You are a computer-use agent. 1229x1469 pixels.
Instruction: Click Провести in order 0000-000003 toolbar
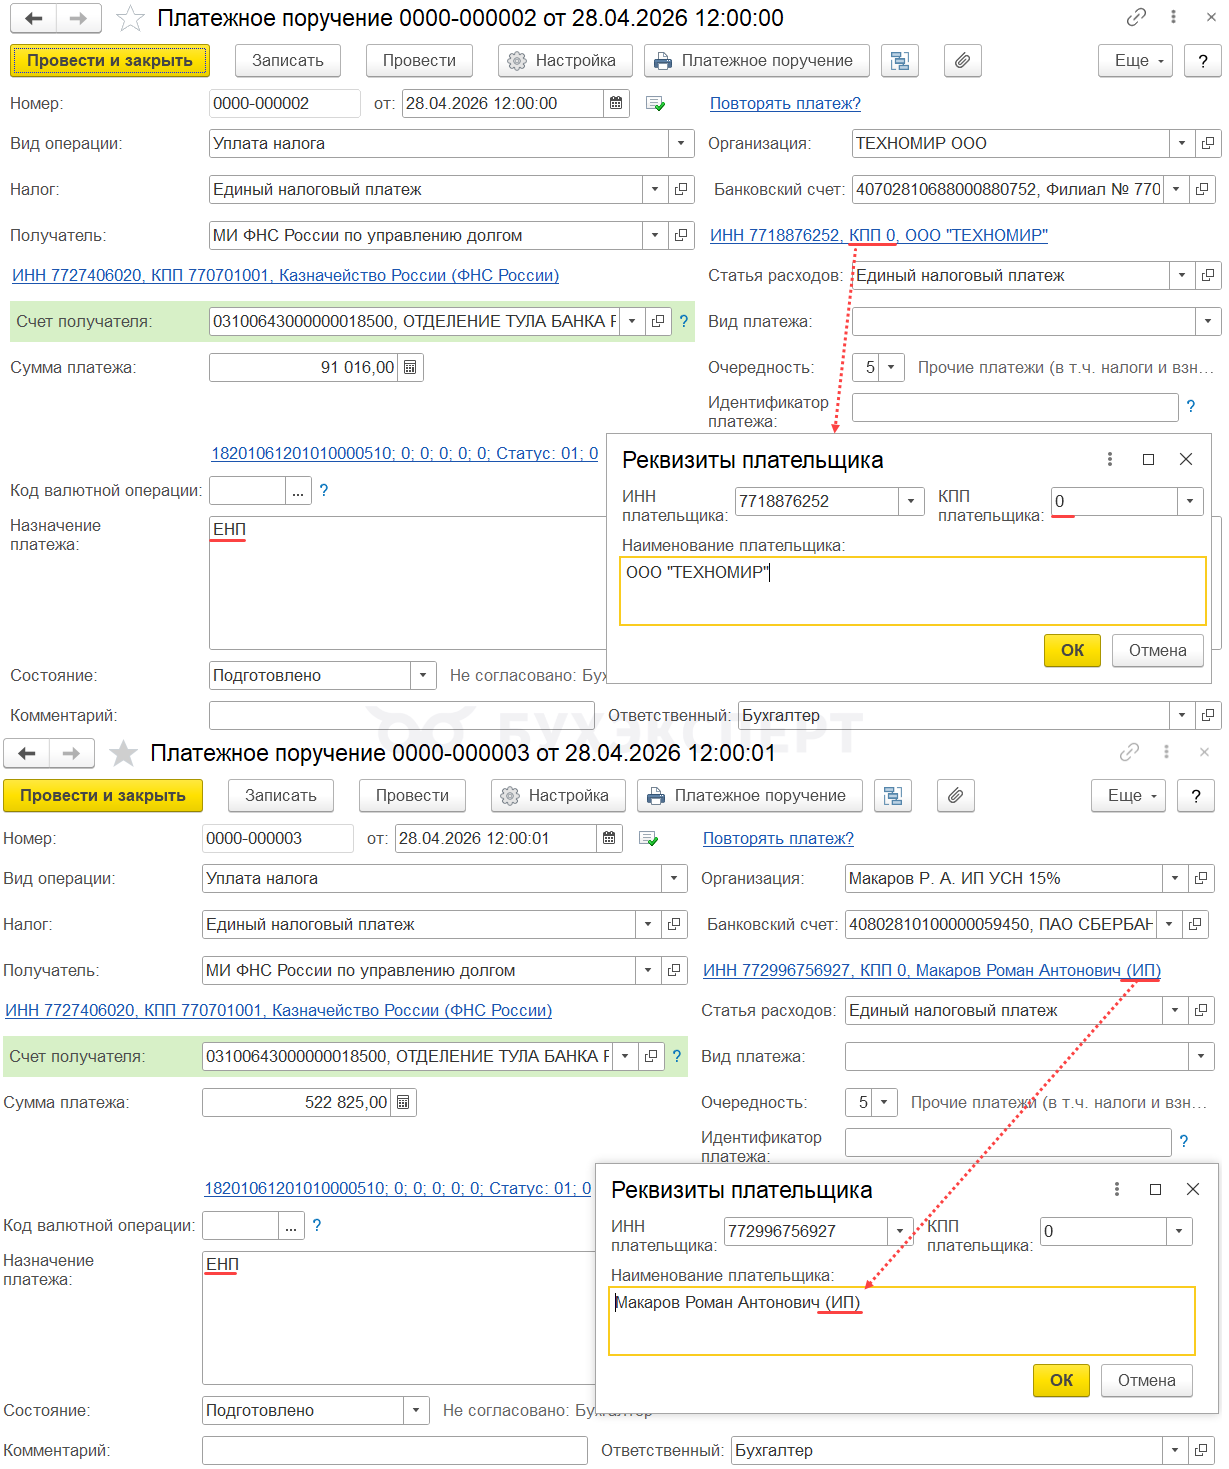click(x=412, y=796)
